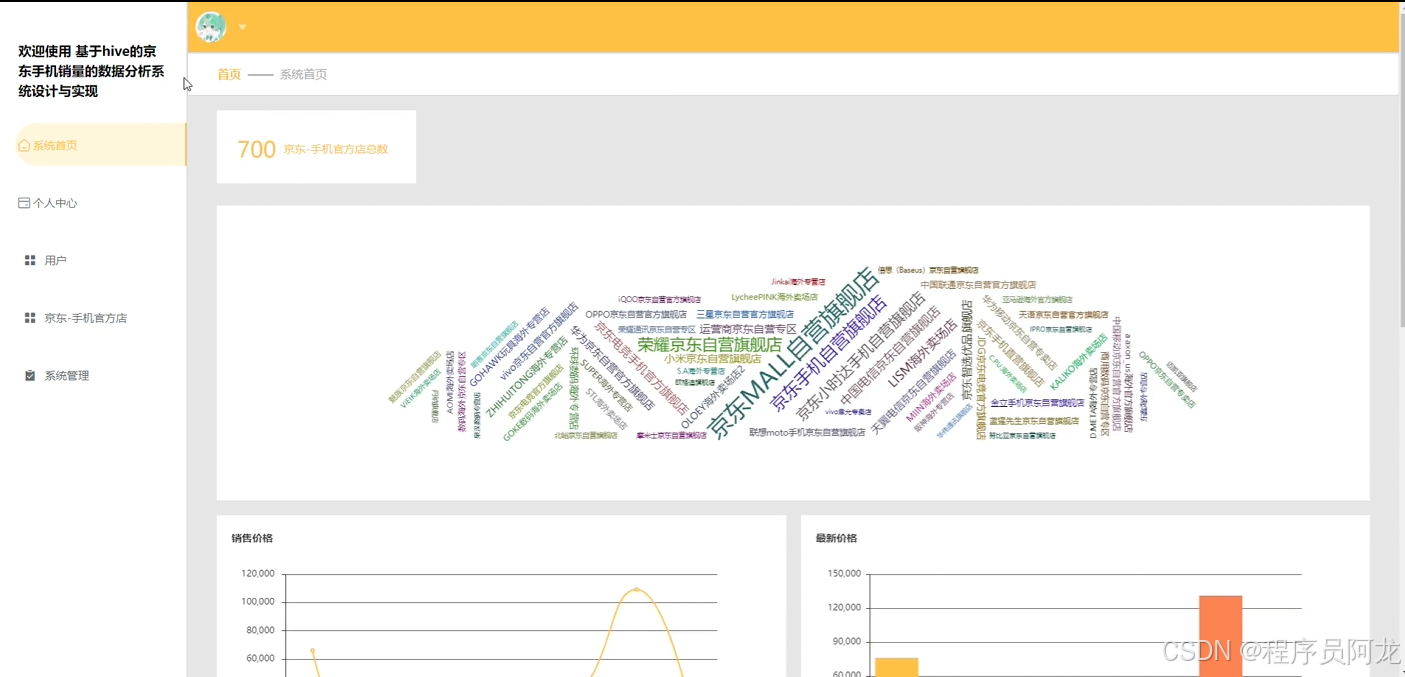Click LycheePINK海外卖场店 in the word cloud
Viewport: 1405px width, 677px height.
point(774,297)
